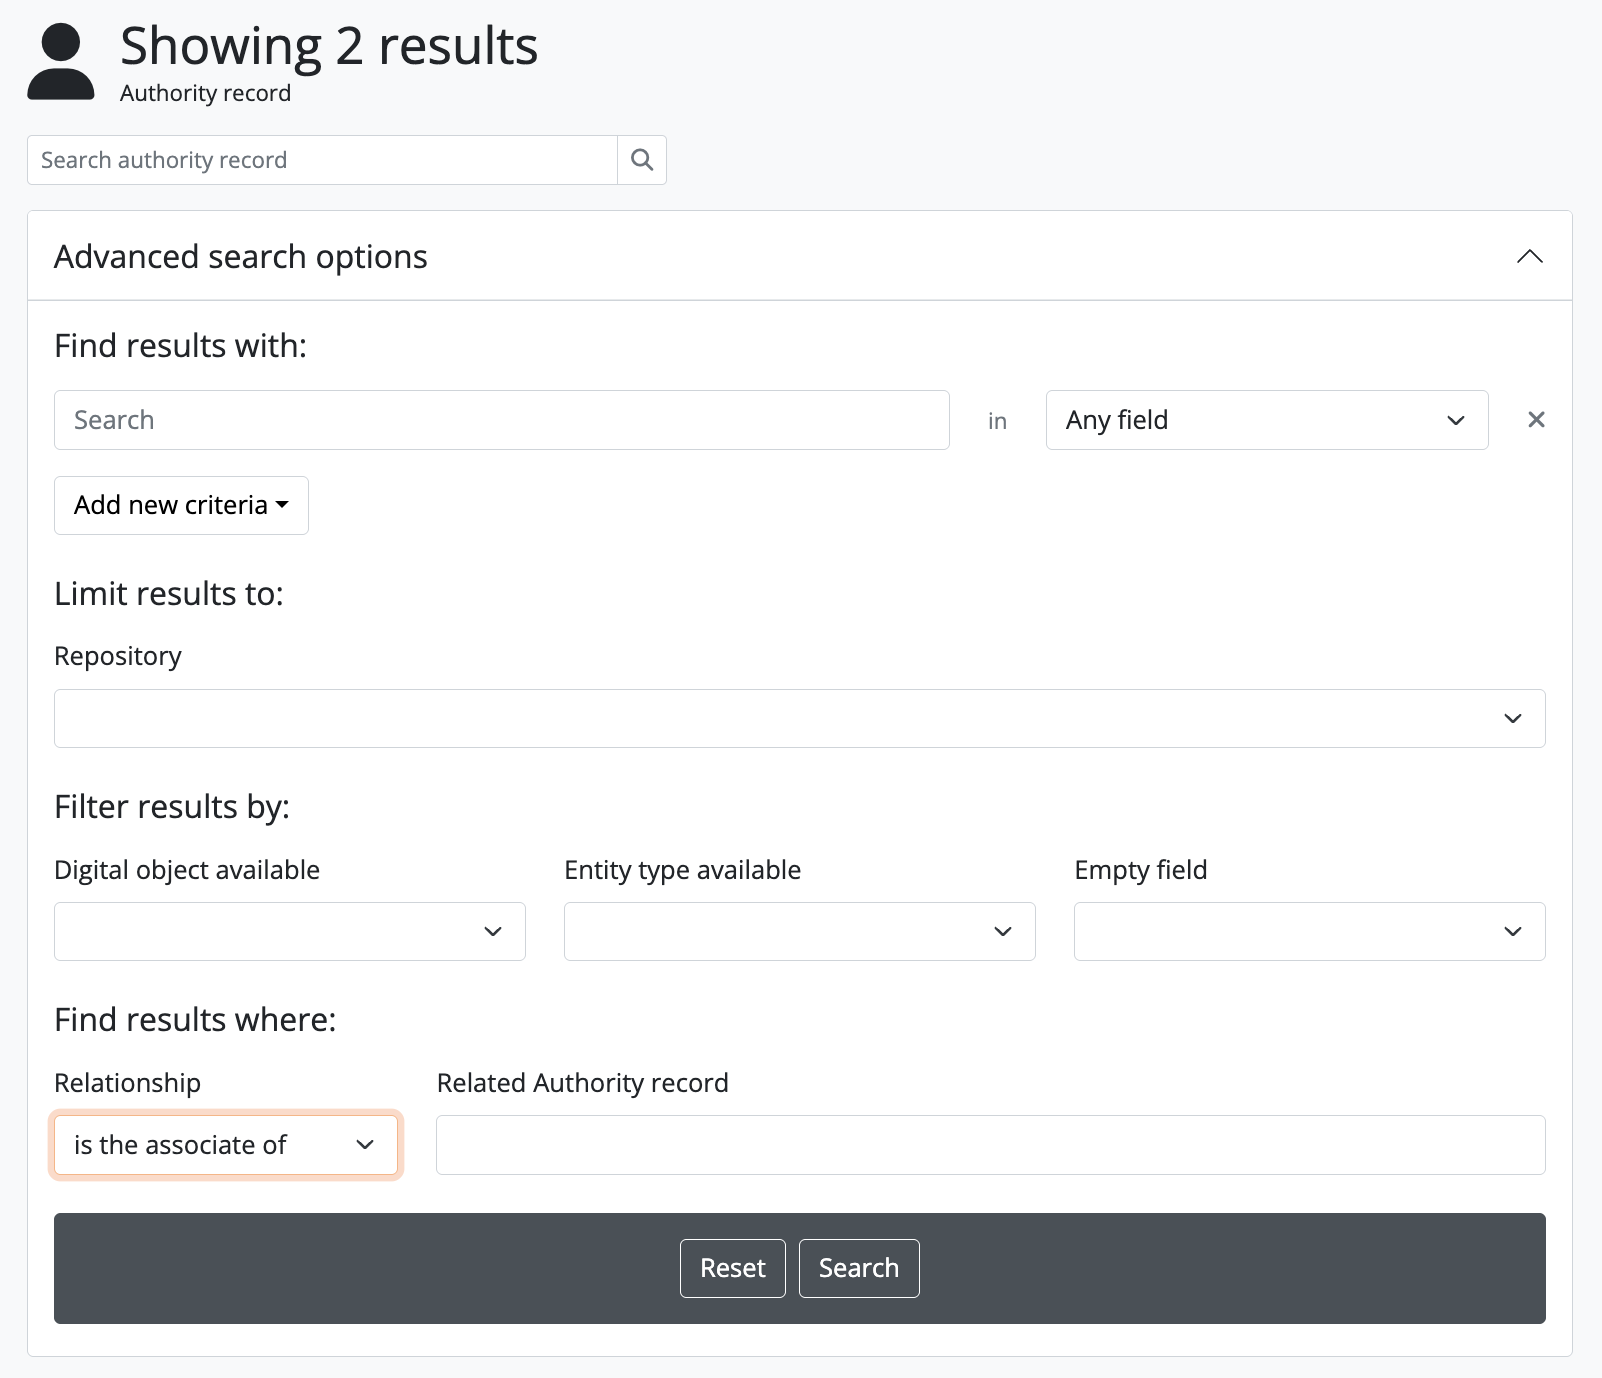Image resolution: width=1602 pixels, height=1378 pixels.
Task: Click the authority record person icon
Action: pos(61,62)
